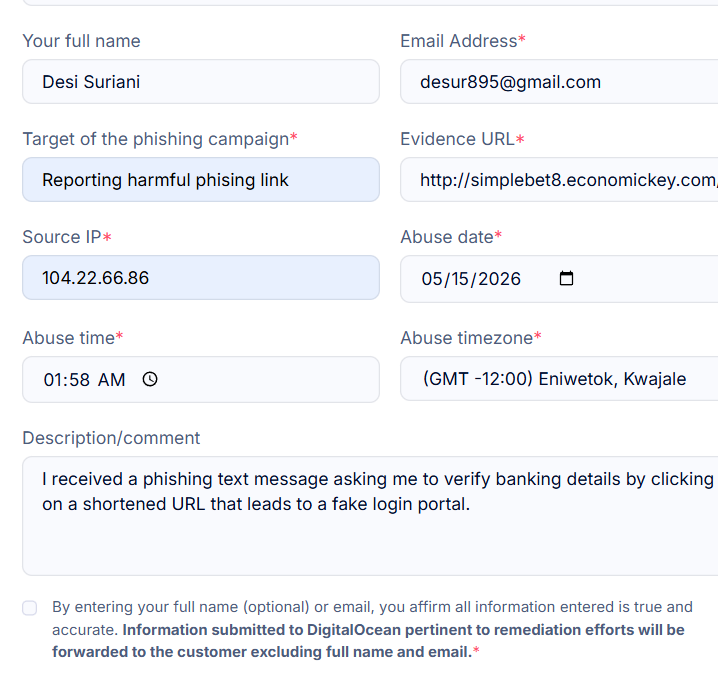Select the year segment 2026 in Abuse date
The image size is (718, 673).
pyautogui.click(x=500, y=279)
